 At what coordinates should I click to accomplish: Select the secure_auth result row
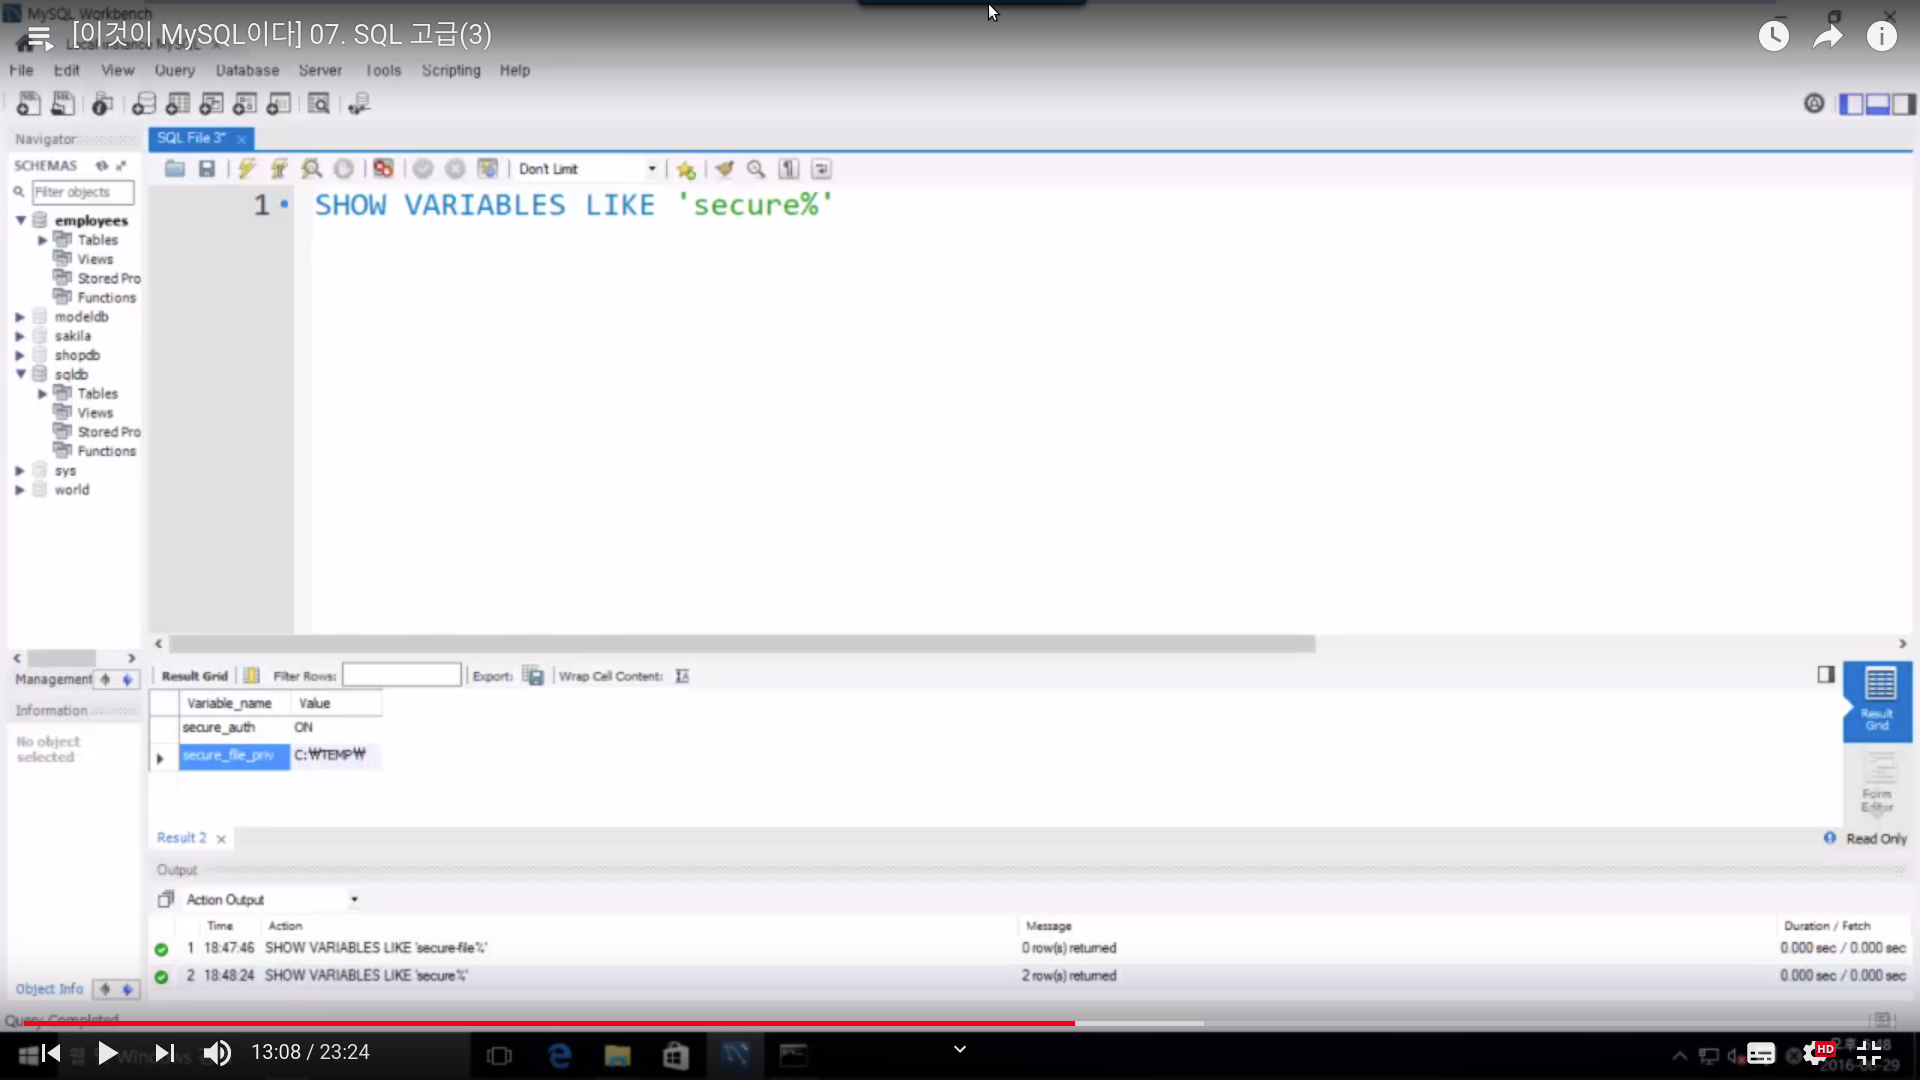coord(265,727)
